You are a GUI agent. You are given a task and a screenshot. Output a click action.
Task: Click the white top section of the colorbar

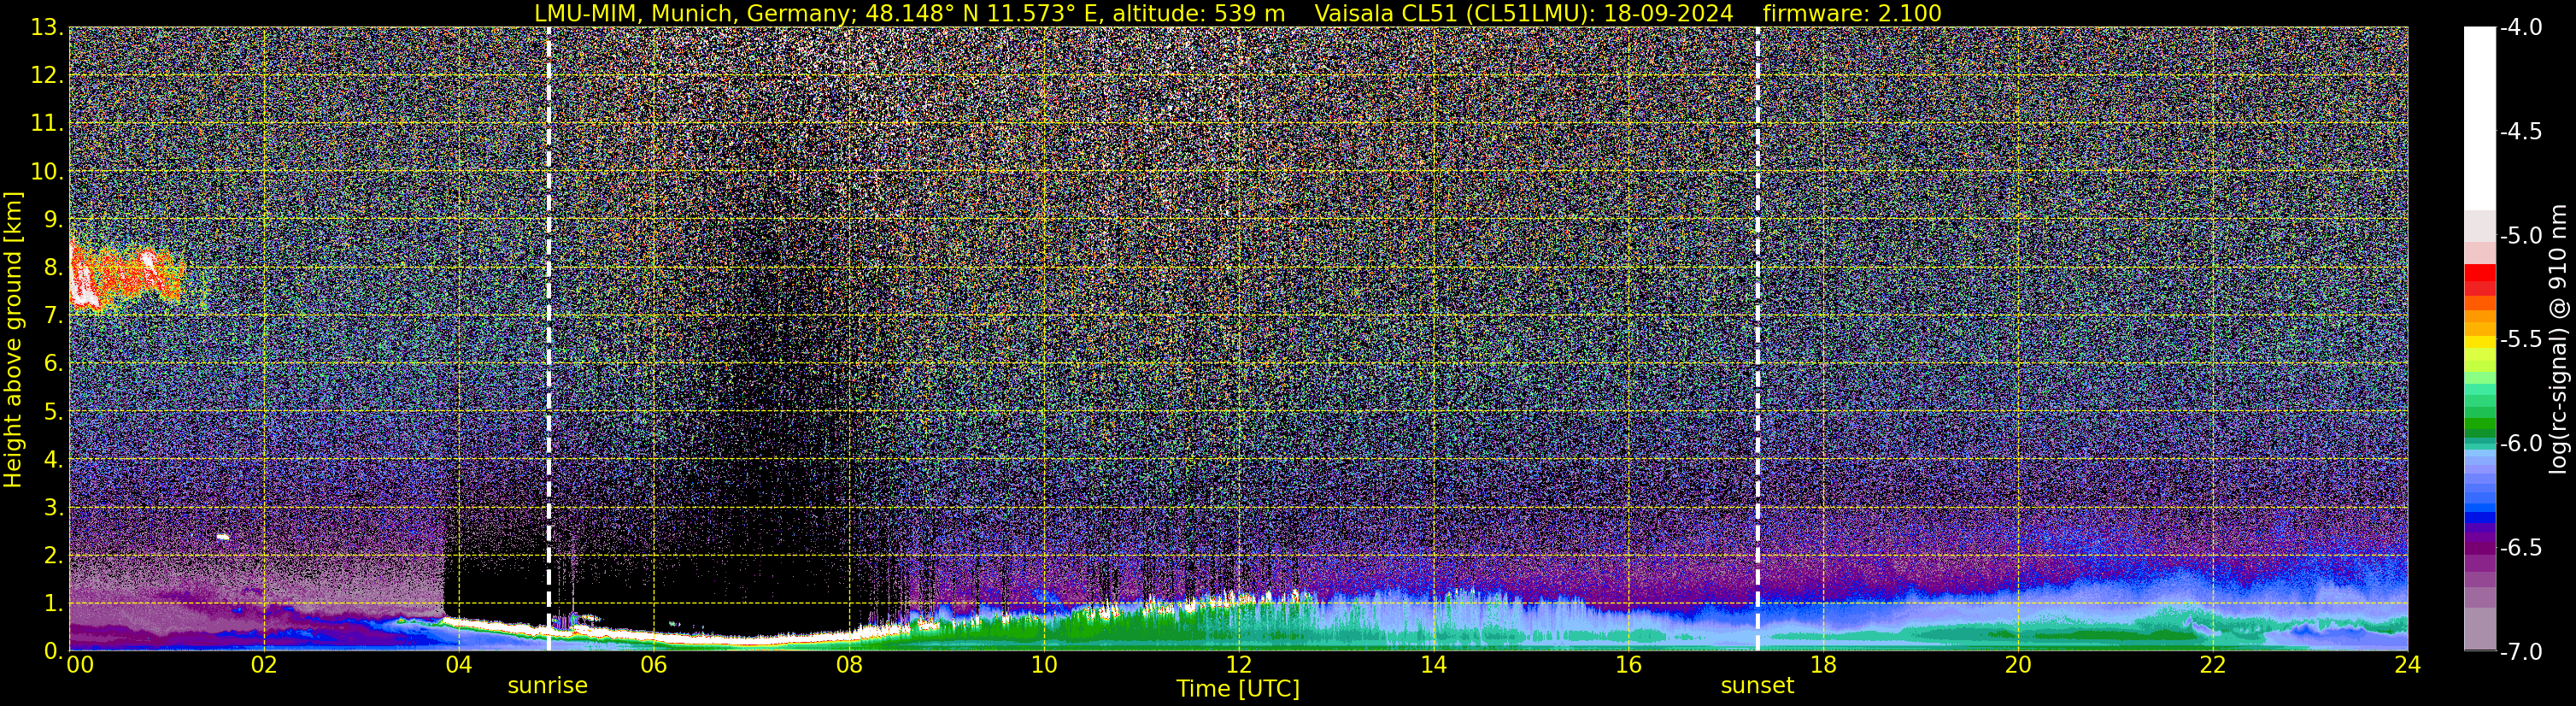point(2480,118)
